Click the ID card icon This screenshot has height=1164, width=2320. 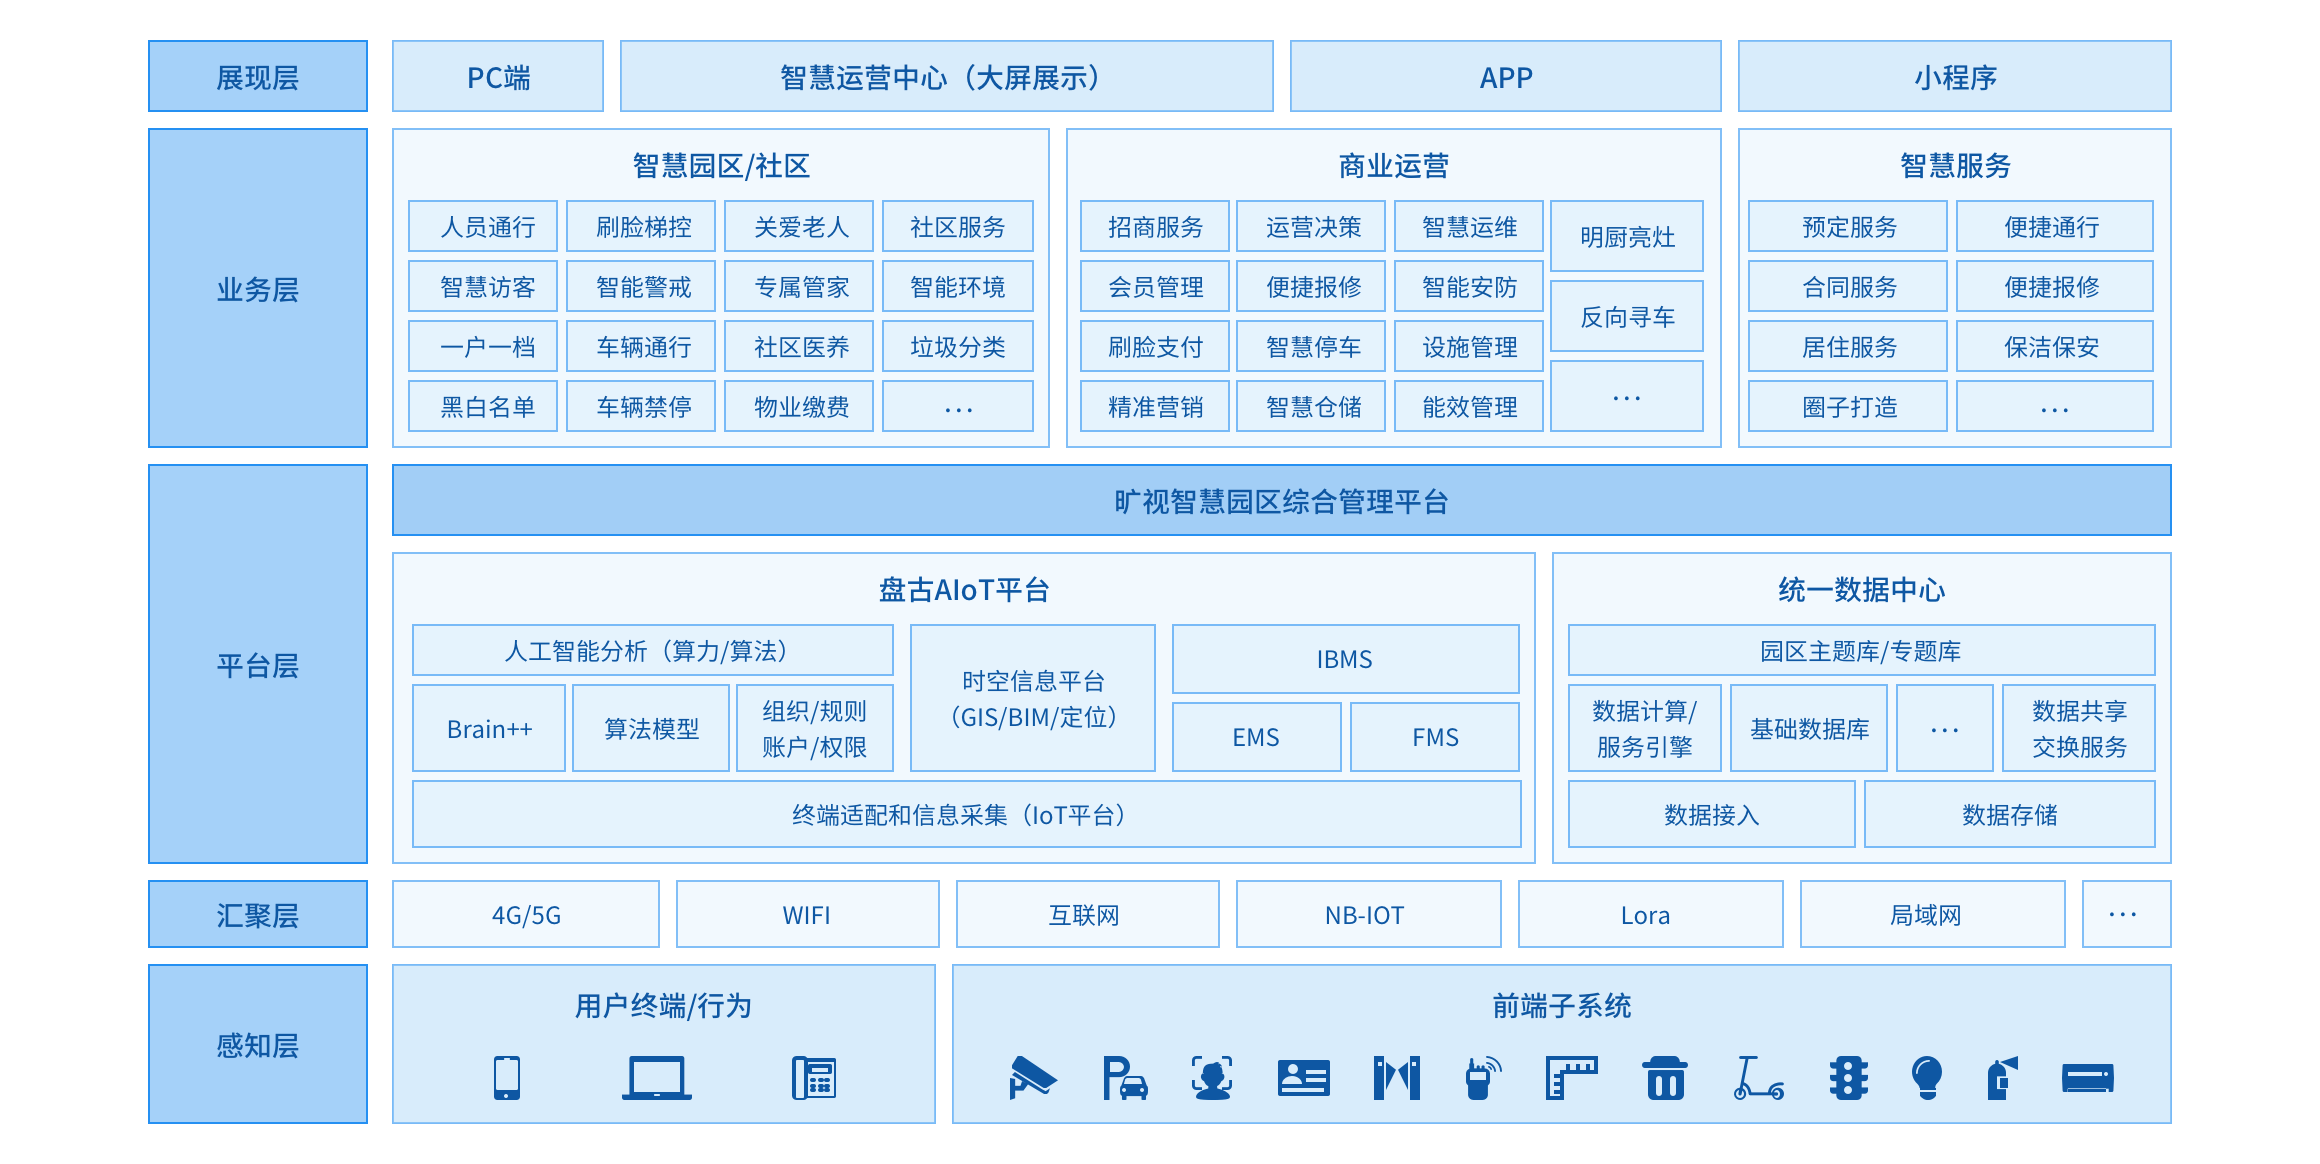[x=1303, y=1078]
